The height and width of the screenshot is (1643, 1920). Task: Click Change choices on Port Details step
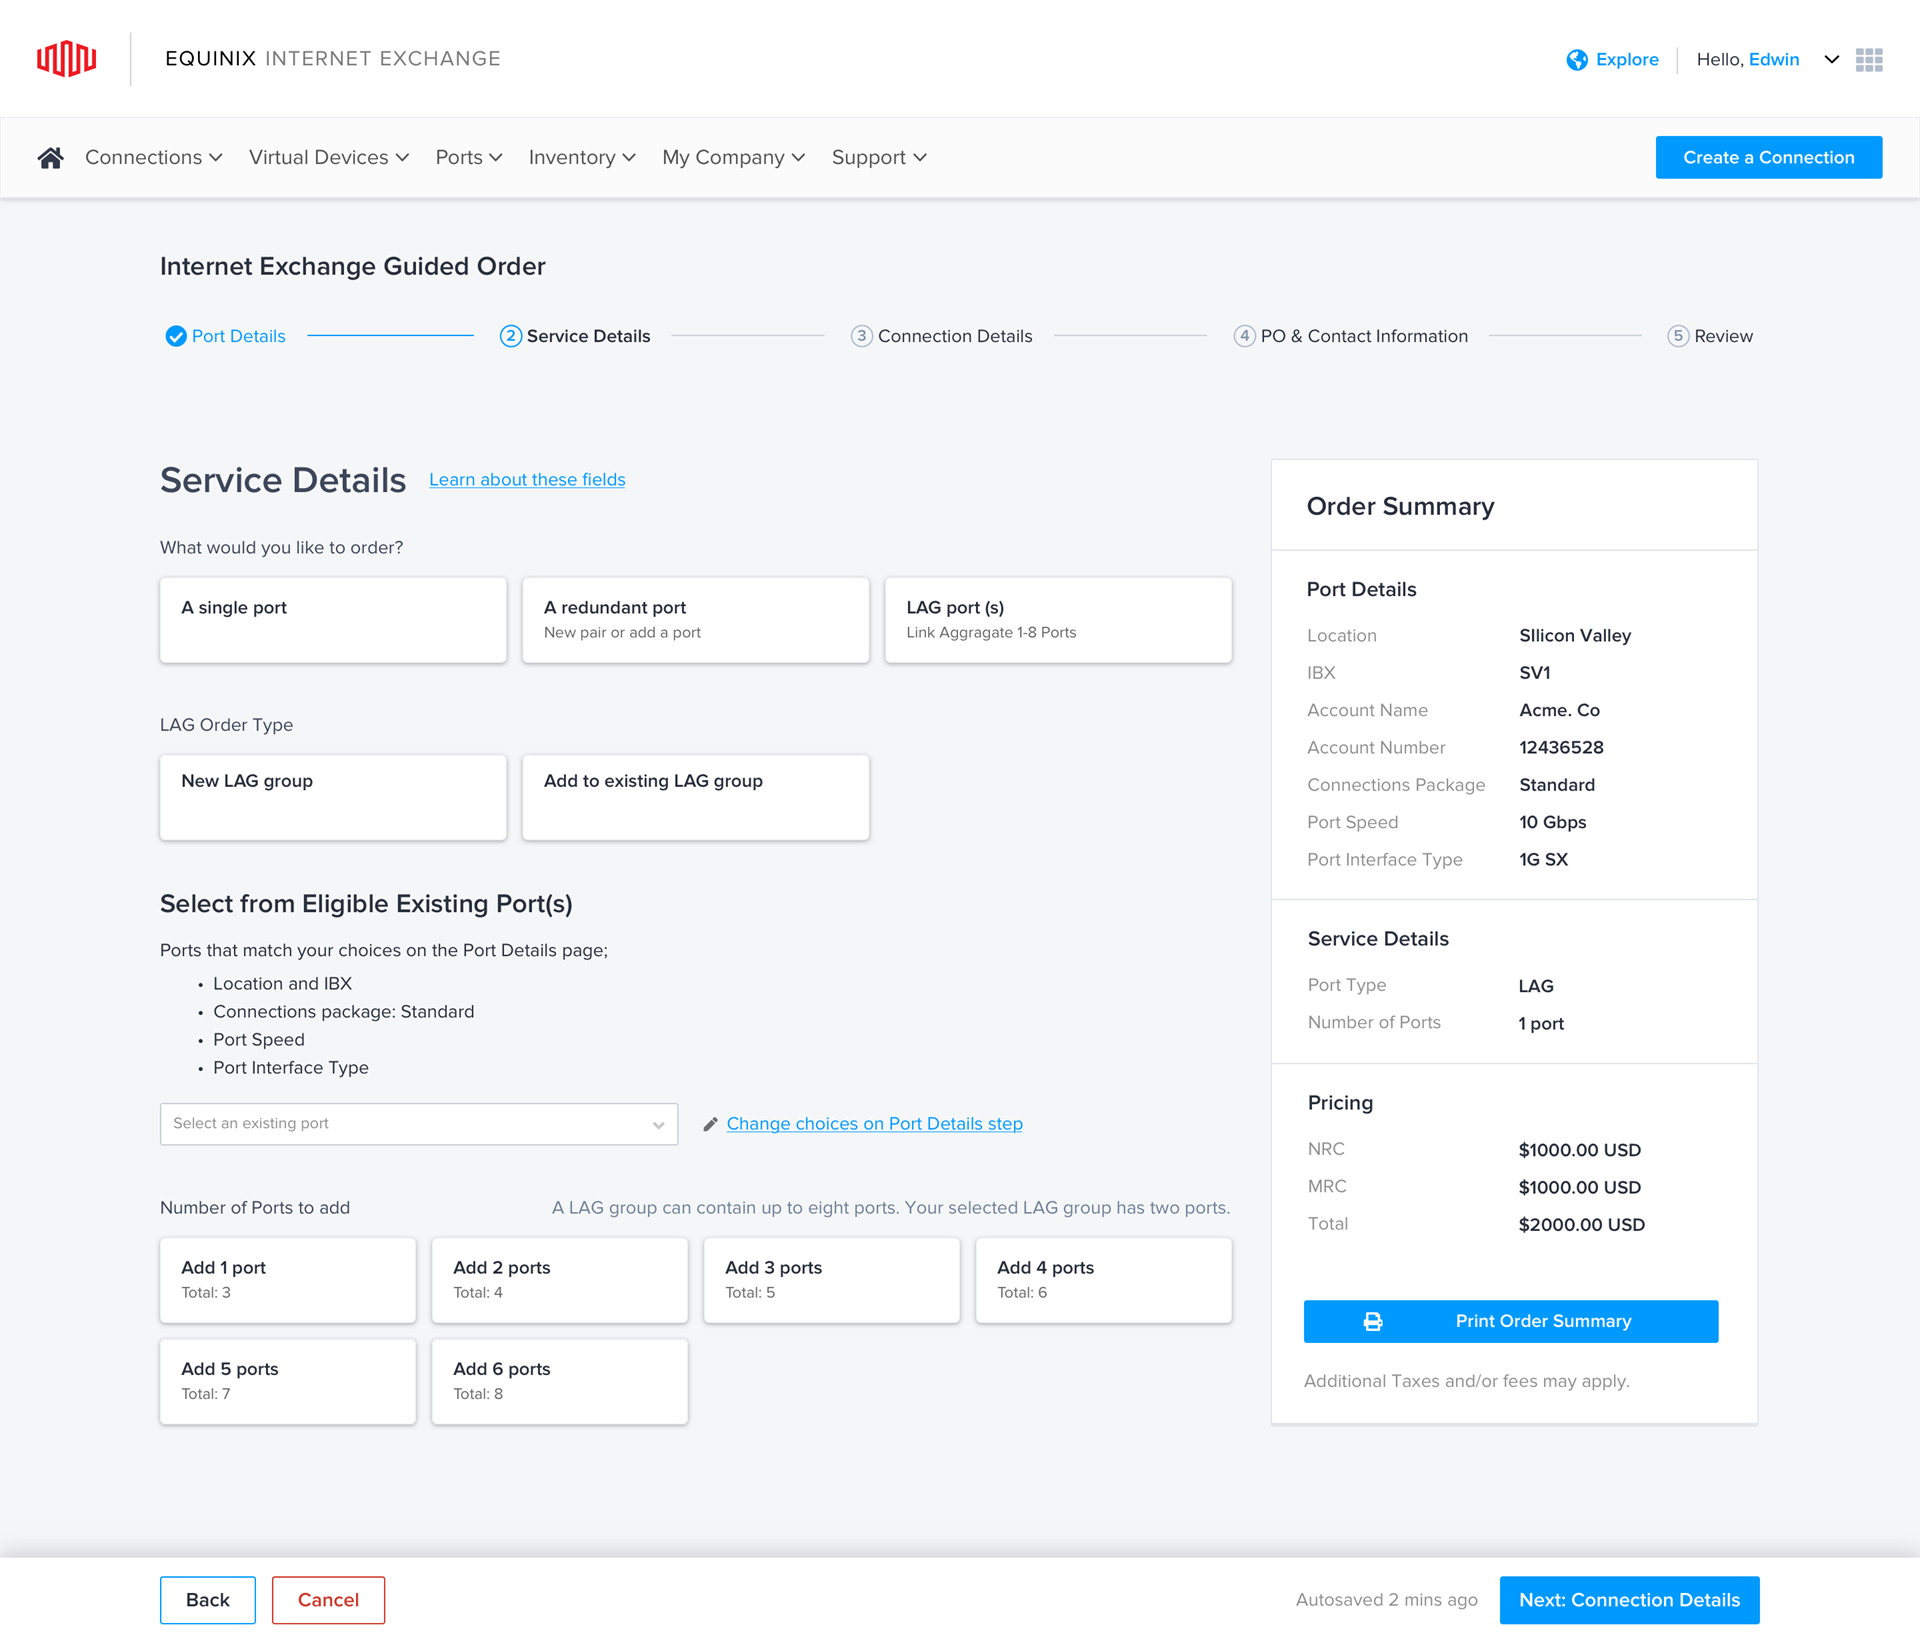pyautogui.click(x=874, y=1124)
